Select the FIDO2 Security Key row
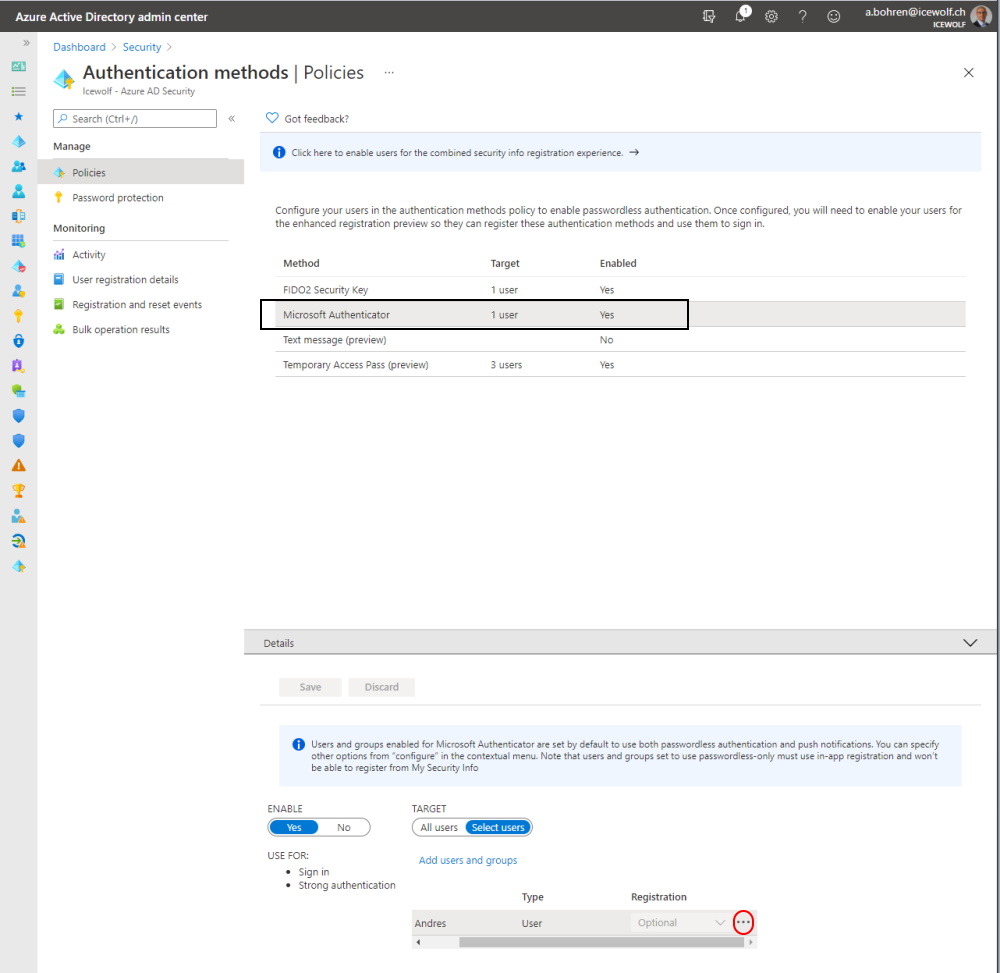Image resolution: width=1000 pixels, height=973 pixels. click(620, 289)
